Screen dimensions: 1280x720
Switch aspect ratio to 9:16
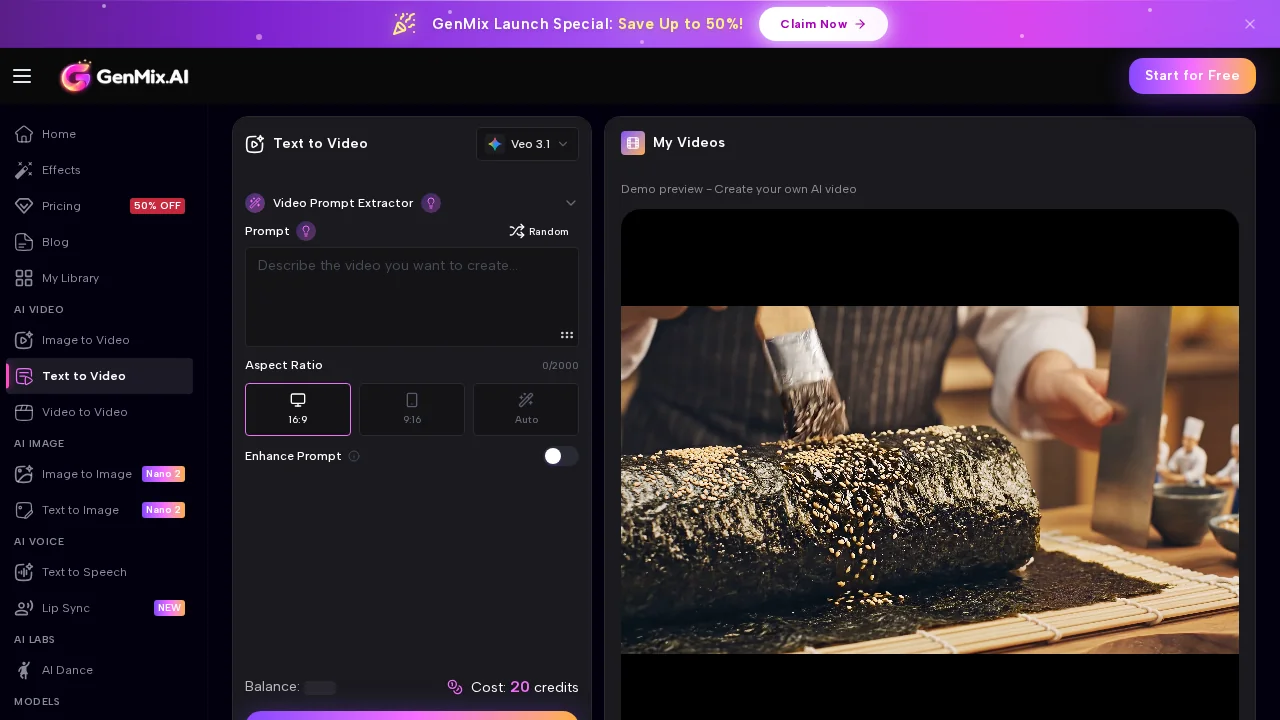tap(412, 409)
